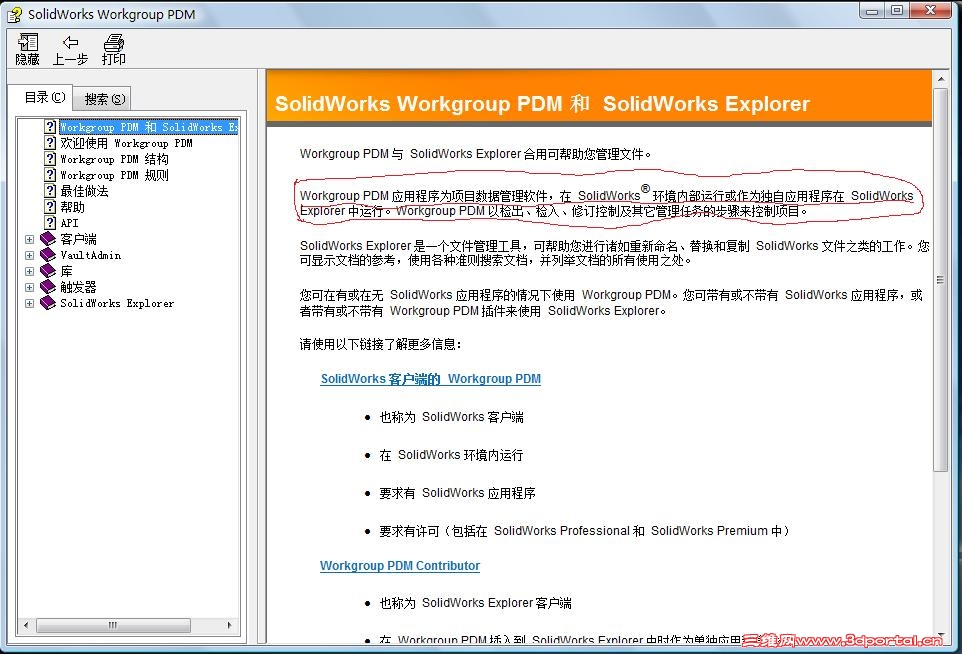
Task: Click the help window title bar icon
Action: [15, 14]
